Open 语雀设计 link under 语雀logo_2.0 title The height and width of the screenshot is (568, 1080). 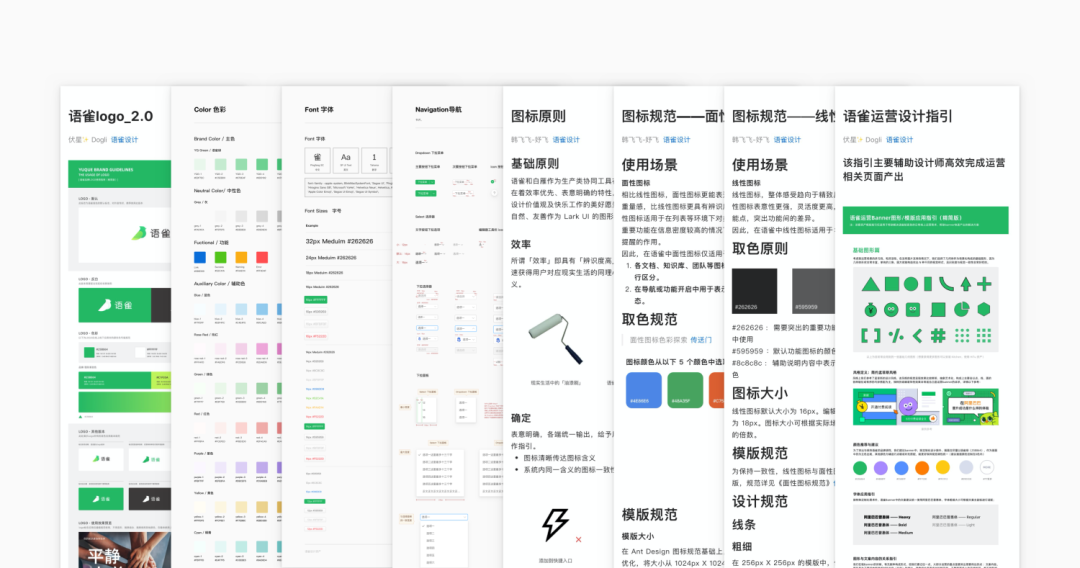pos(125,140)
